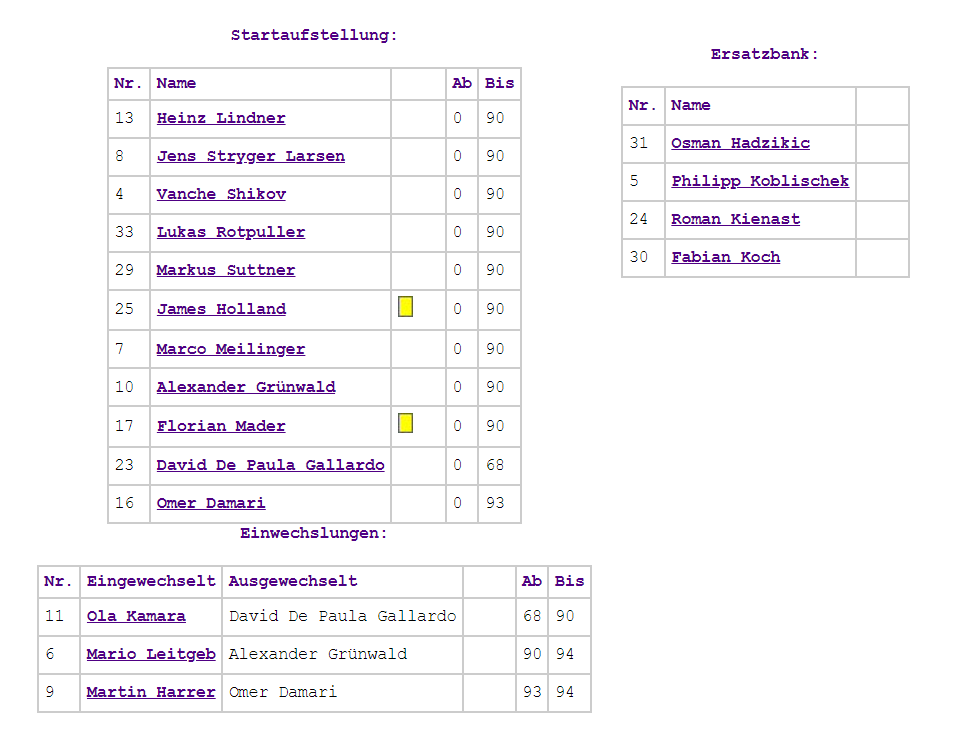Click the Mario Leitgeb link
Viewport: 953px width, 746px height.
point(151,654)
